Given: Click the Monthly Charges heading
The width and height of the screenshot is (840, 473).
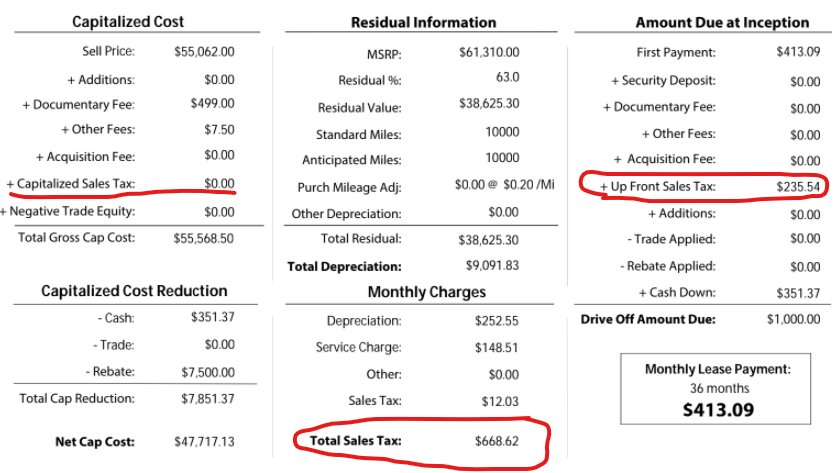Looking at the screenshot, I should pyautogui.click(x=426, y=292).
